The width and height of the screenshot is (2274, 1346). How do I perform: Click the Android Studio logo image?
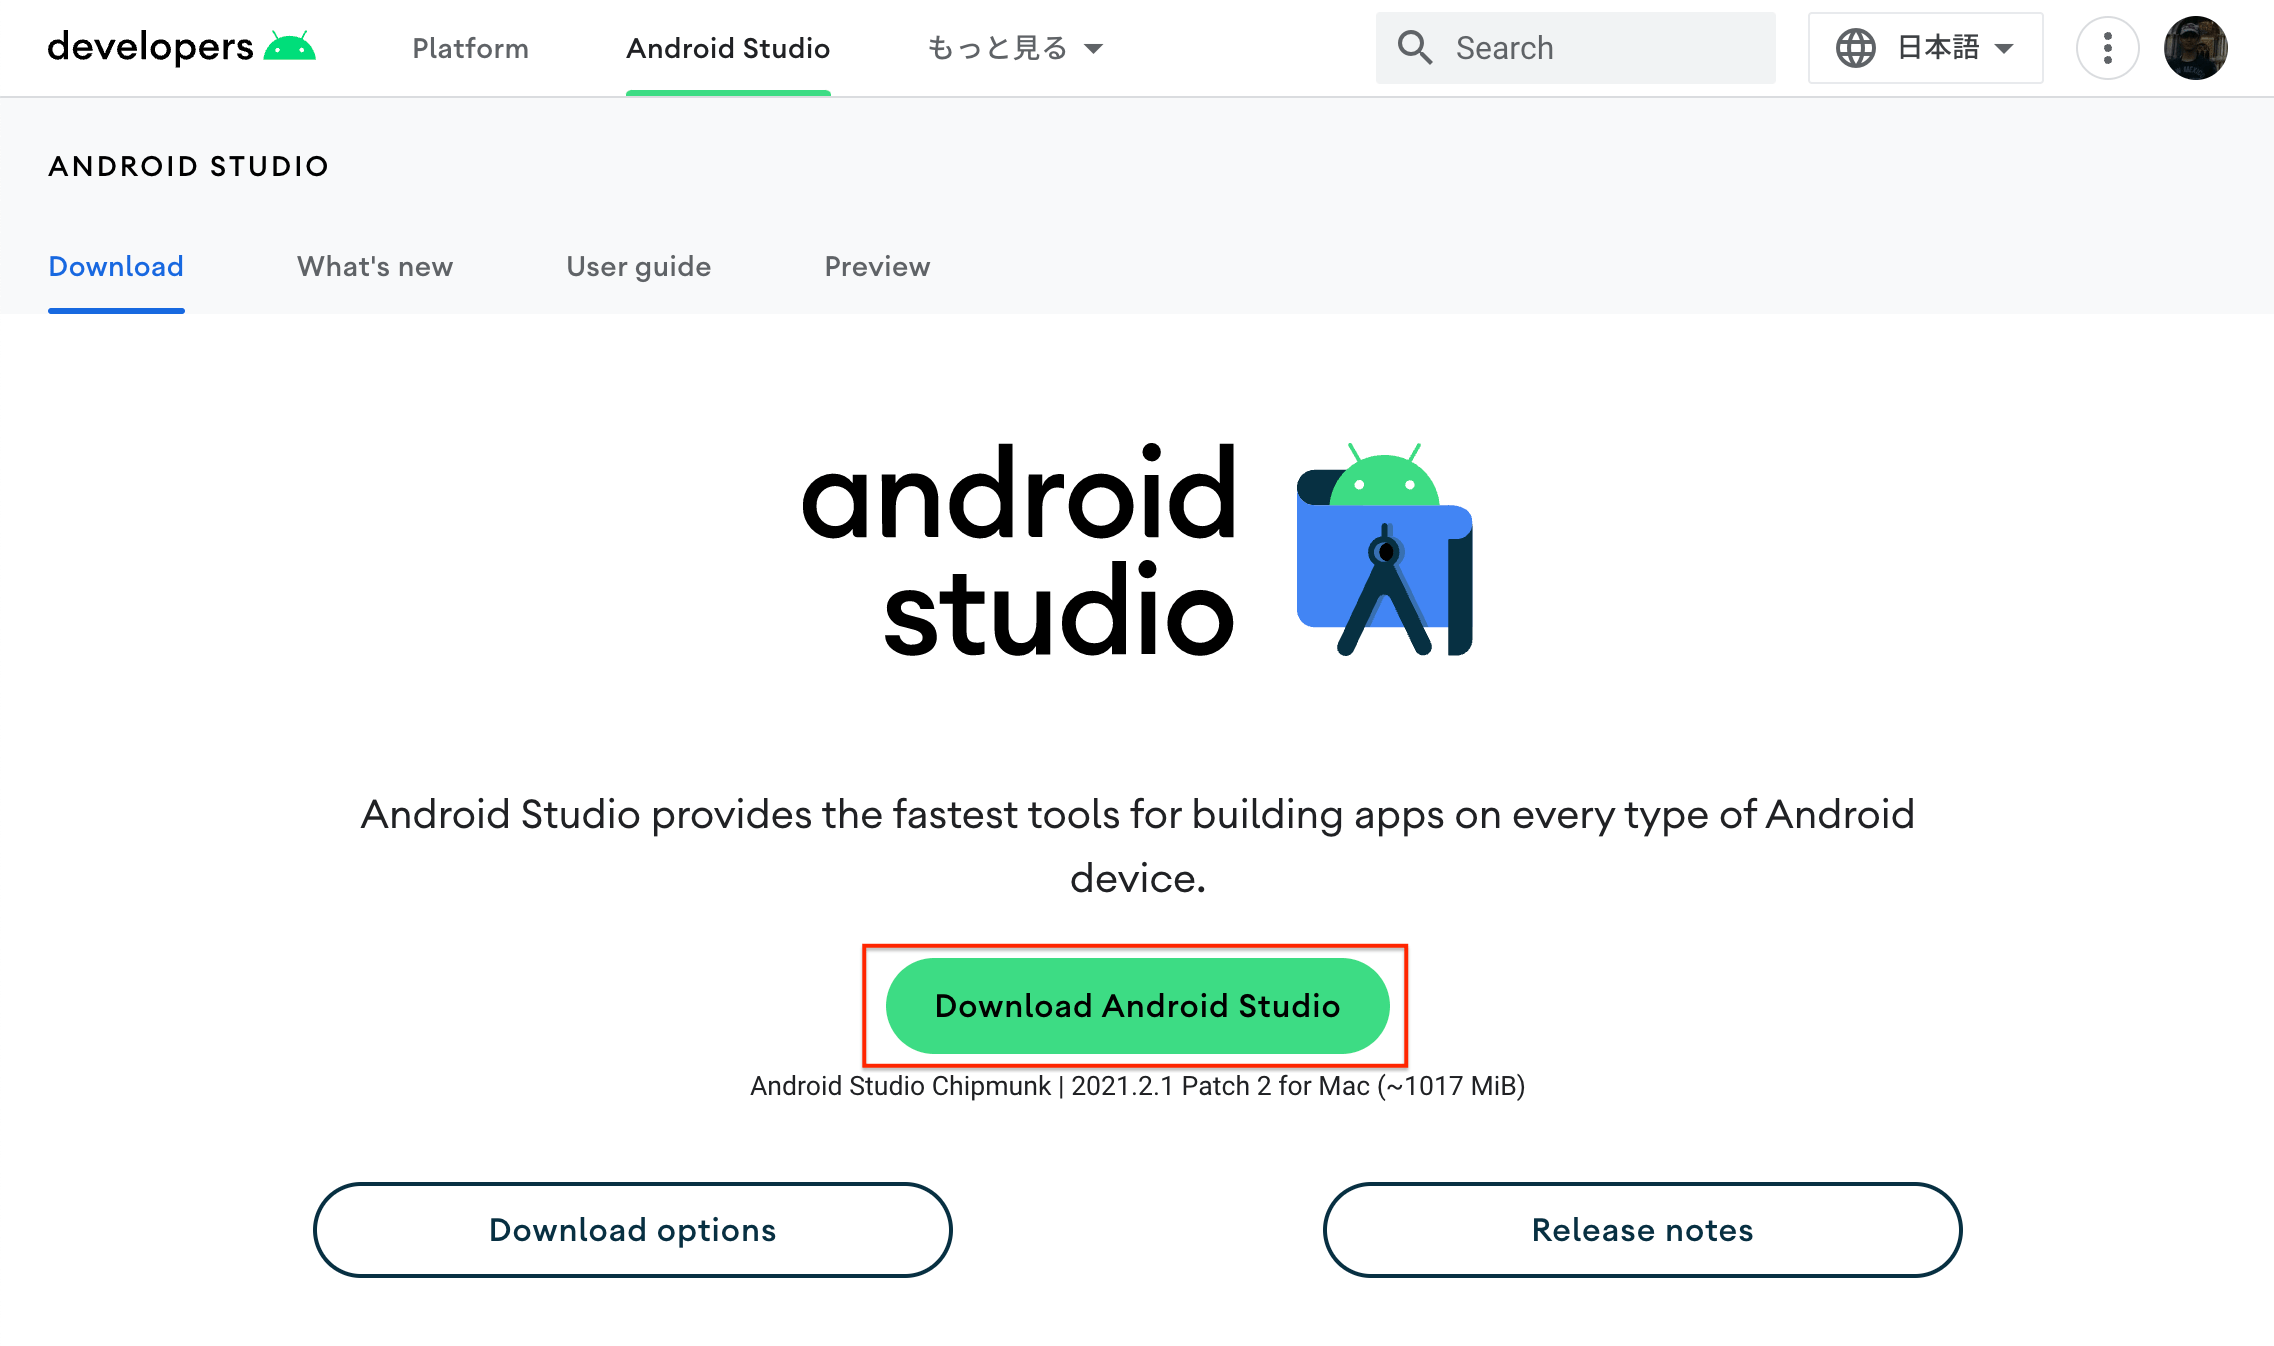pos(1137,549)
